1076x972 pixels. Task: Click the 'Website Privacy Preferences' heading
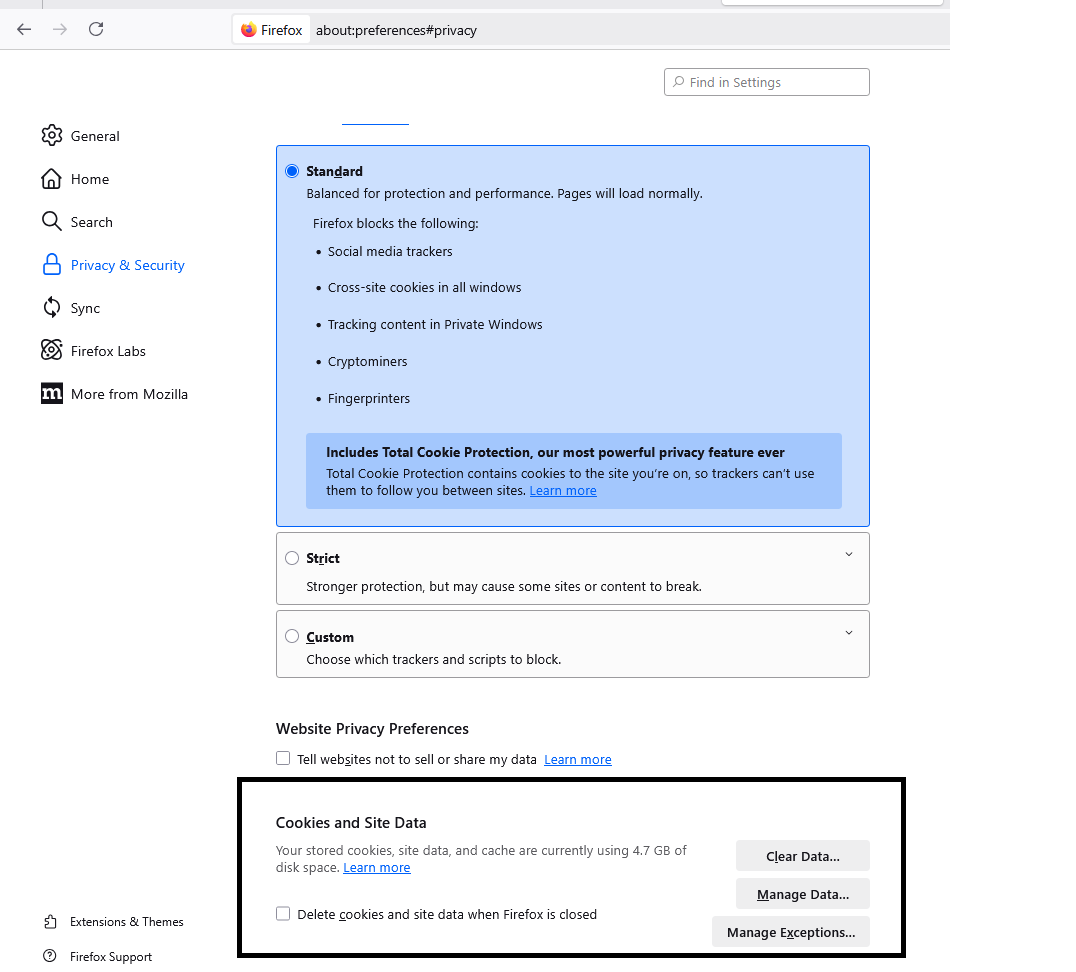pyautogui.click(x=372, y=728)
